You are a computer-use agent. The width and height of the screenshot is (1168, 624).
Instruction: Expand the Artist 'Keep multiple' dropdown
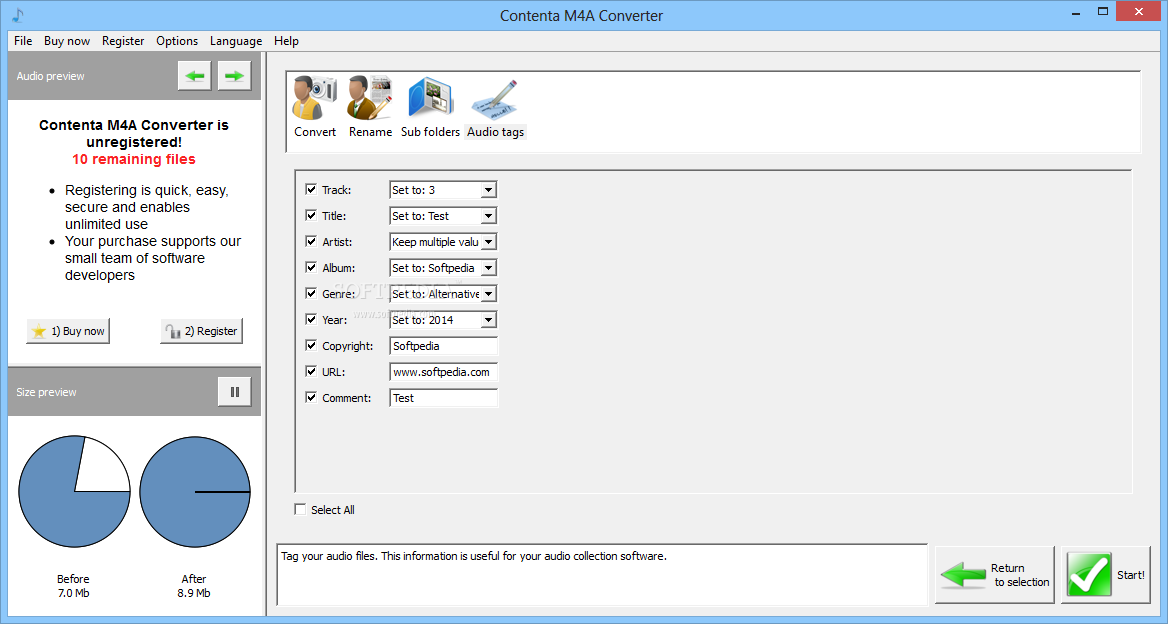point(488,242)
